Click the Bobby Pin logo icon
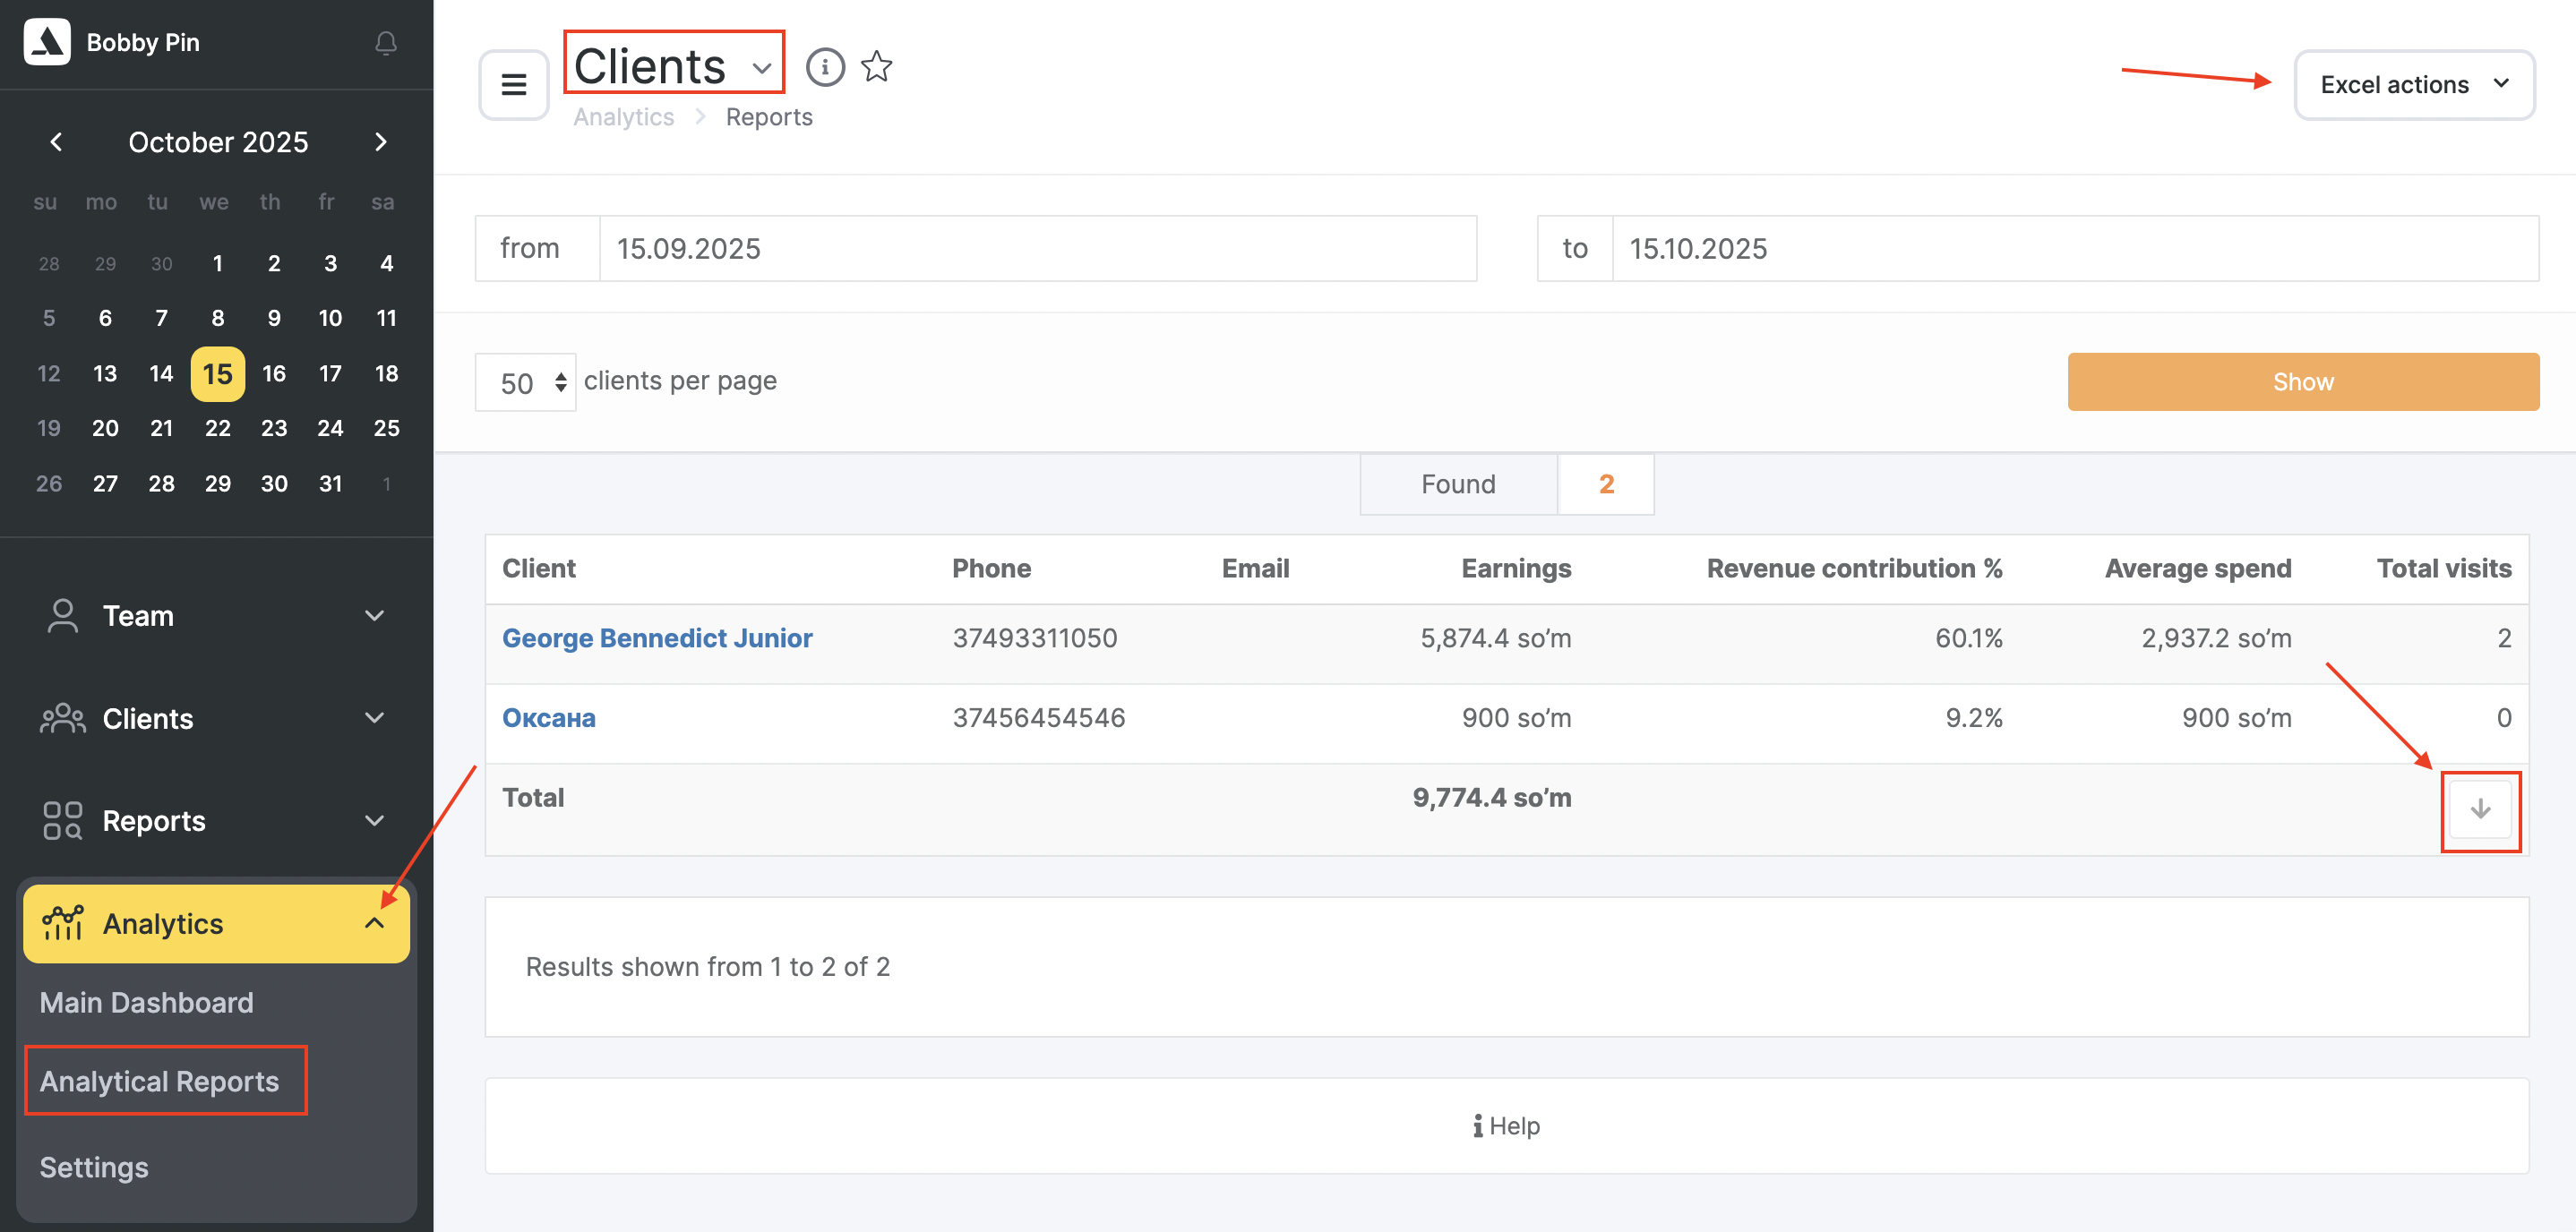The image size is (2576, 1232). pos(47,42)
